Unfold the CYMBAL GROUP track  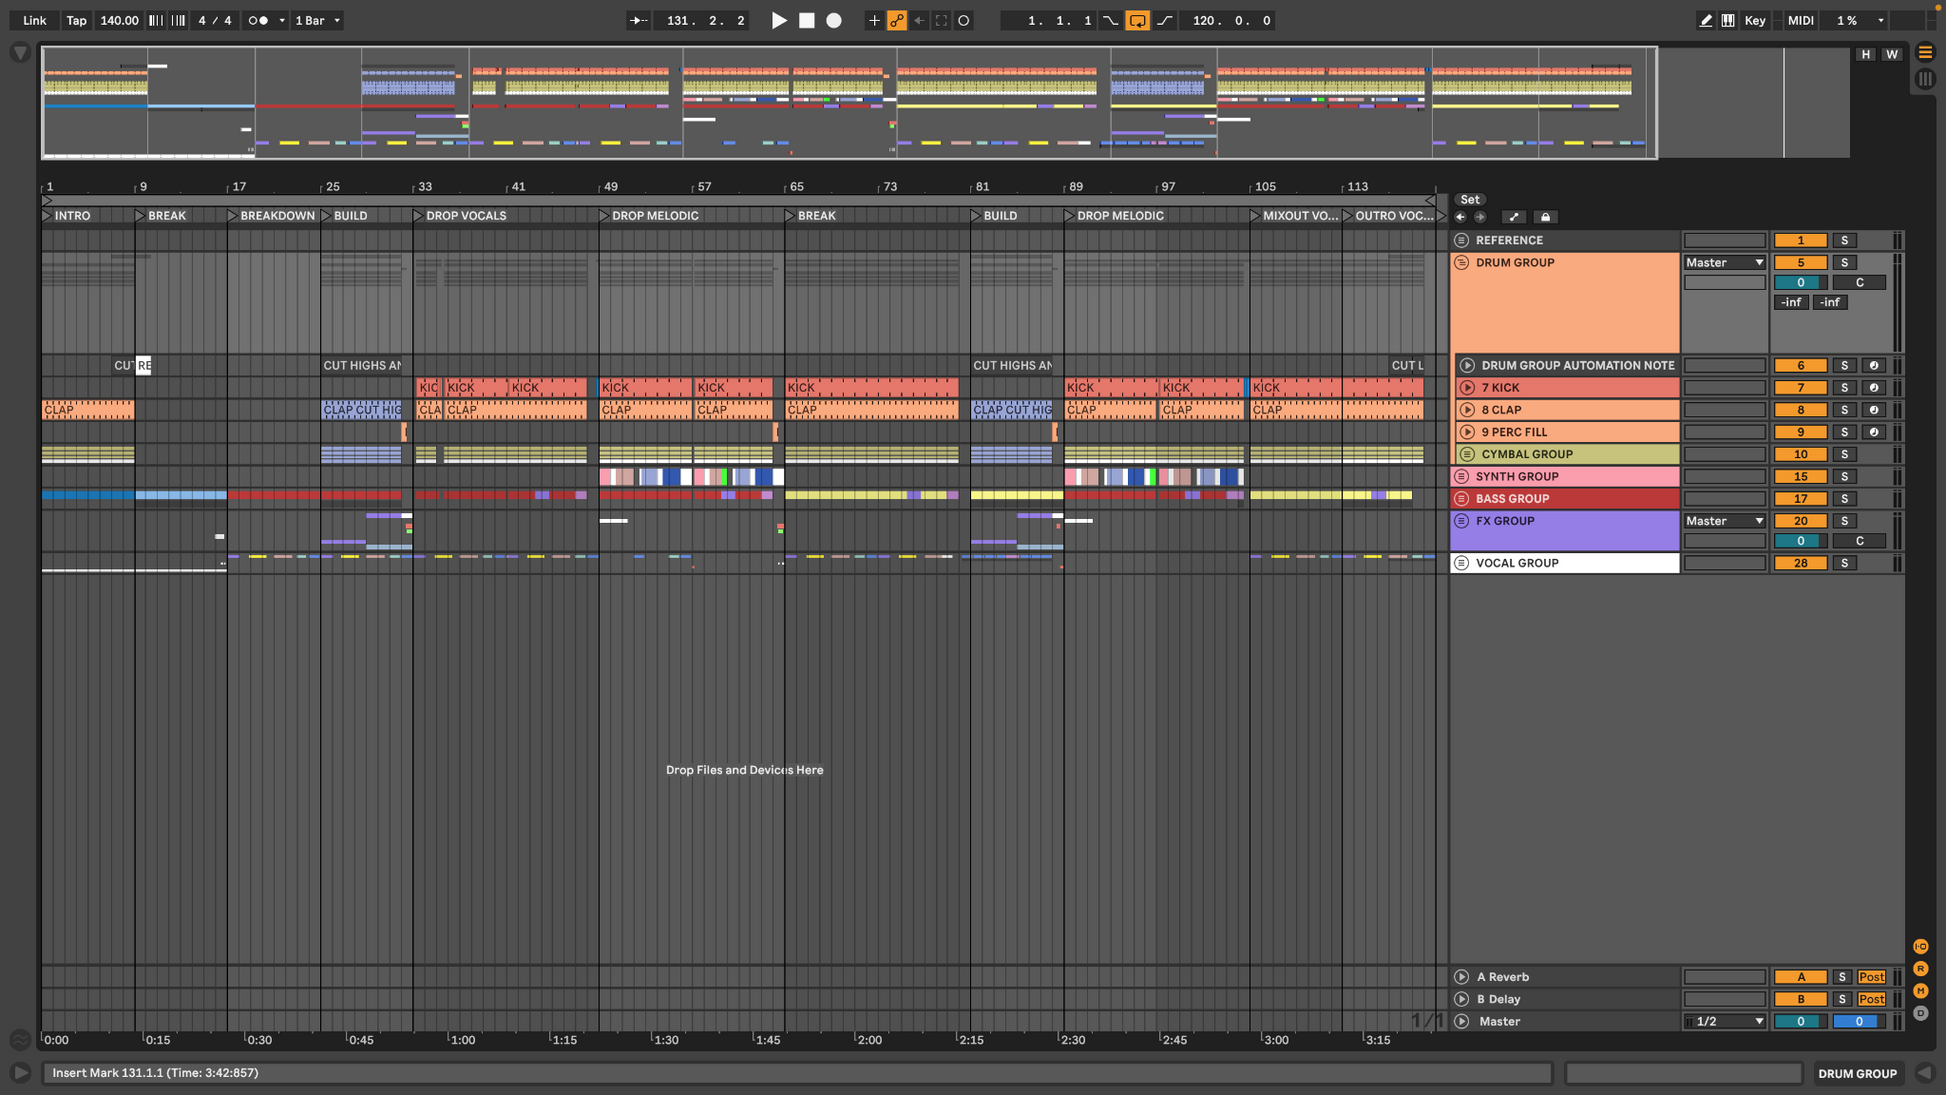pyautogui.click(x=1467, y=454)
